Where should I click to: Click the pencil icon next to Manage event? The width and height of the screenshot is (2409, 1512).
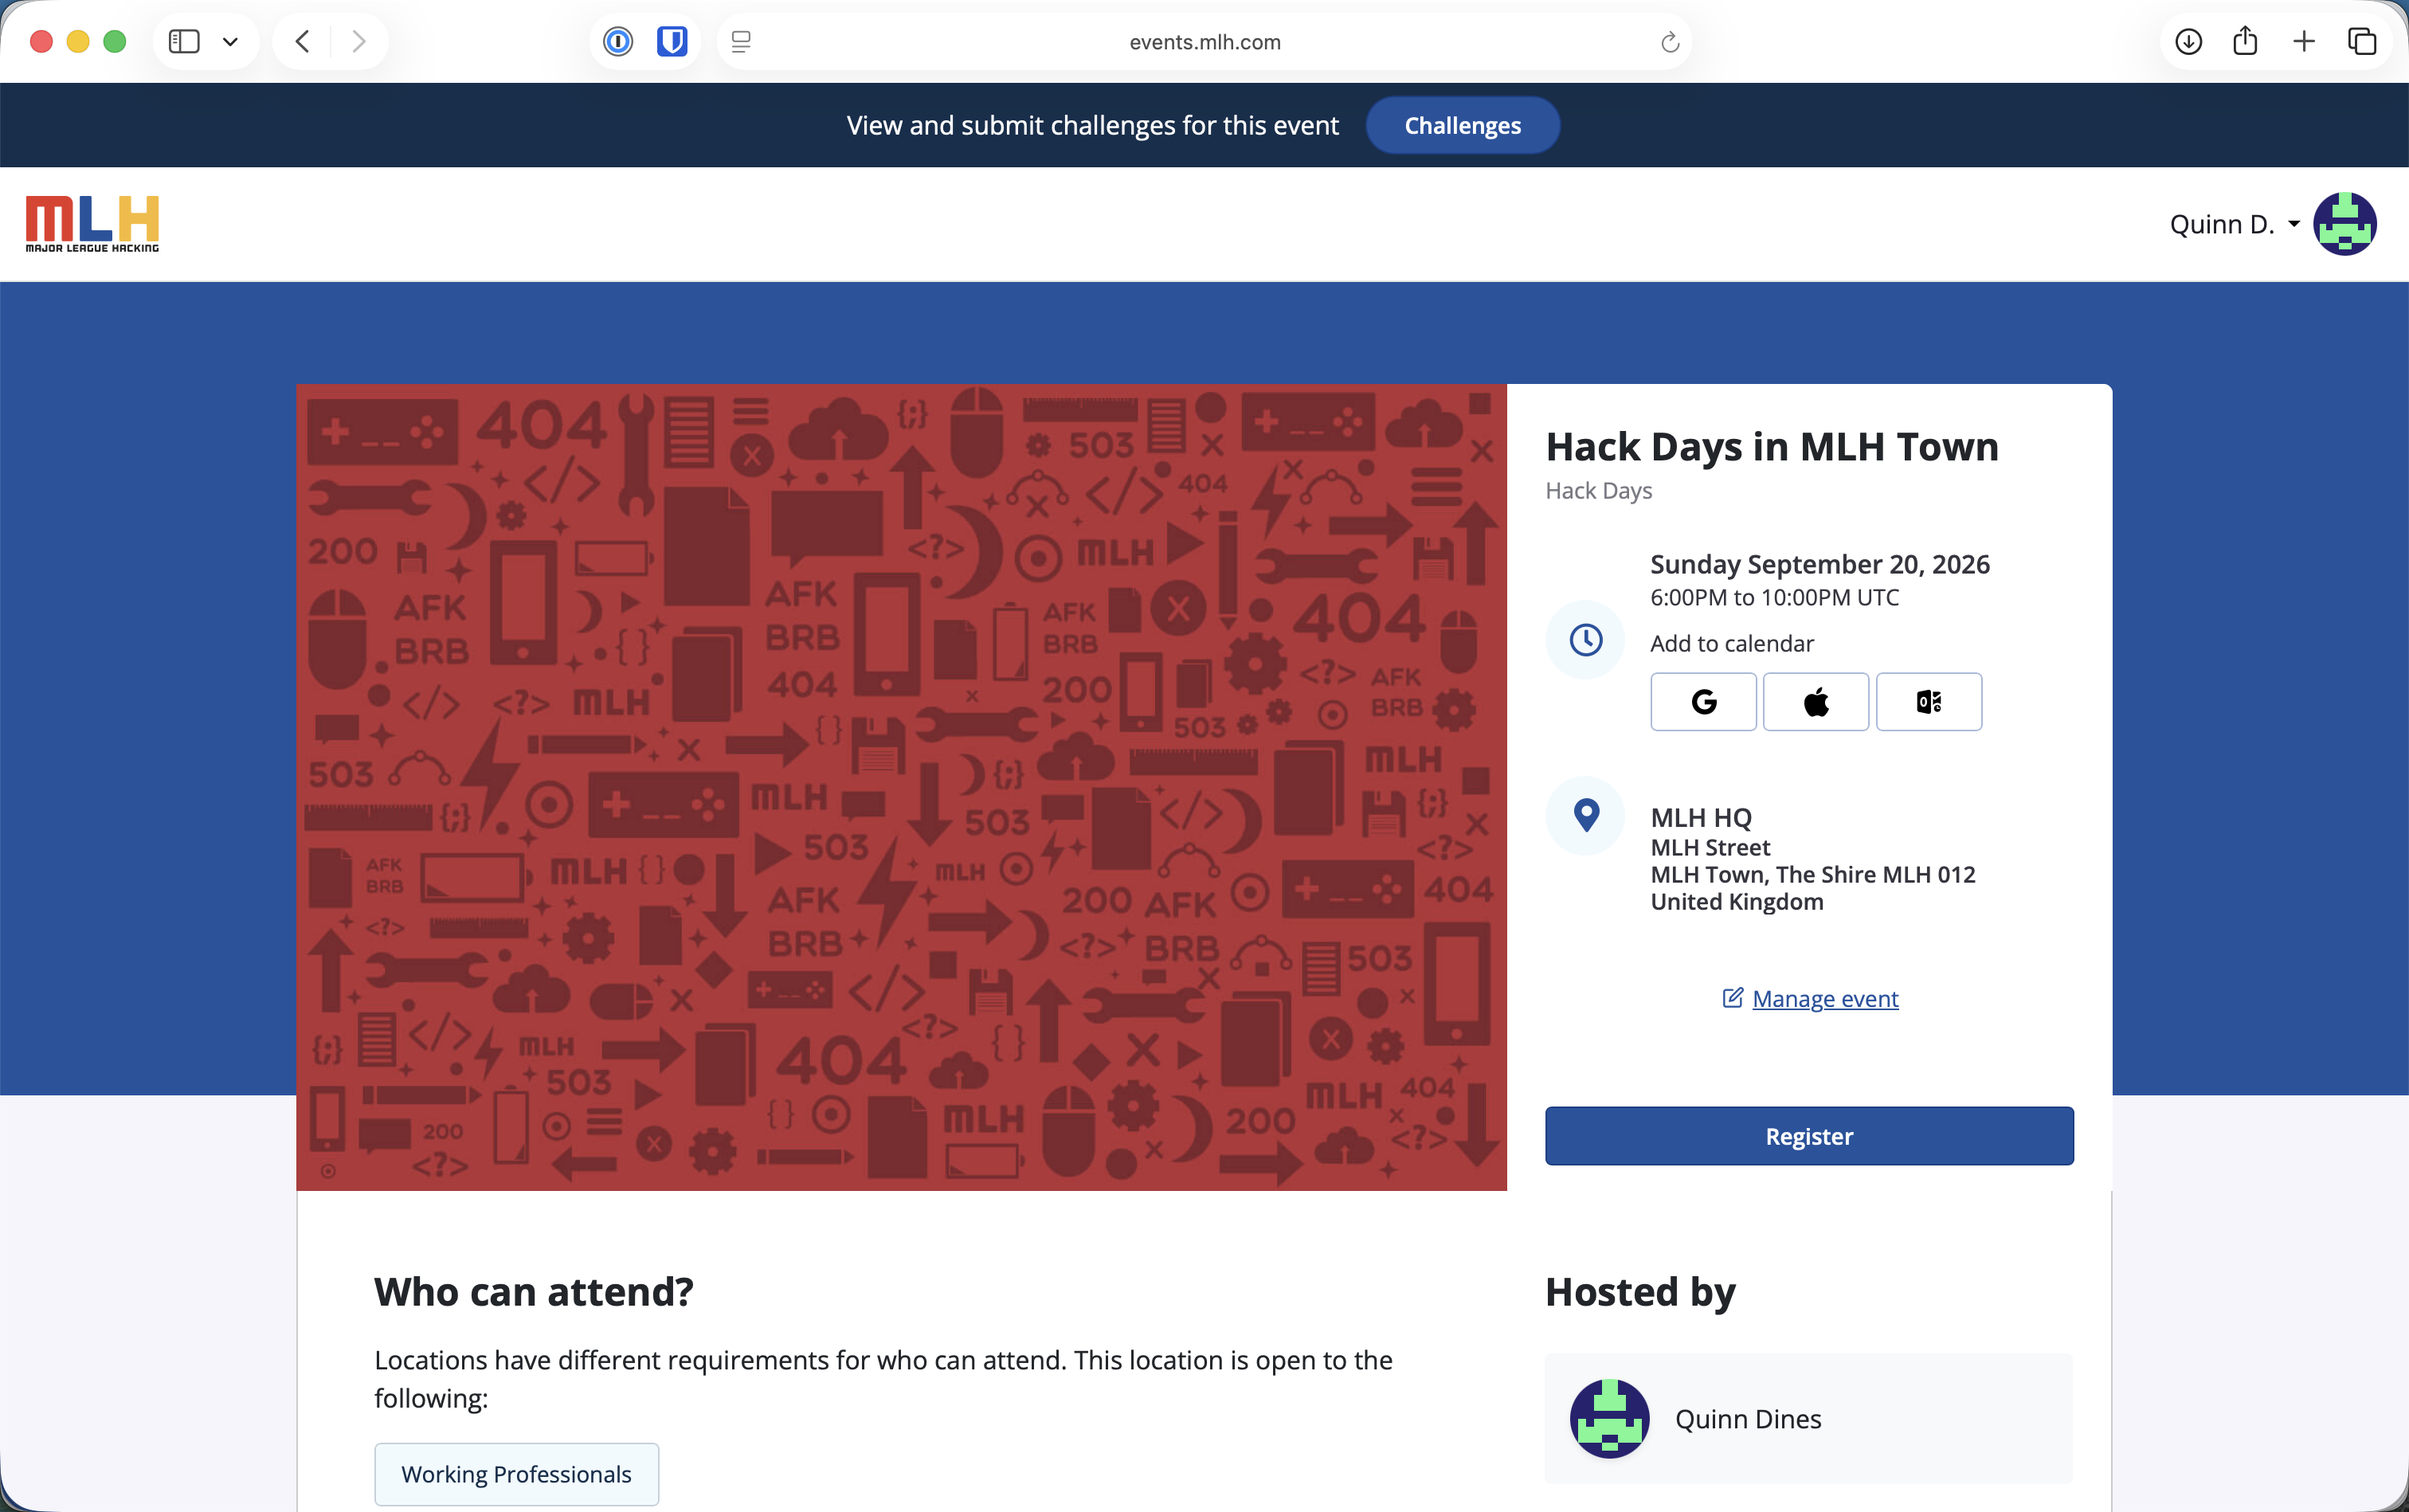(1733, 998)
